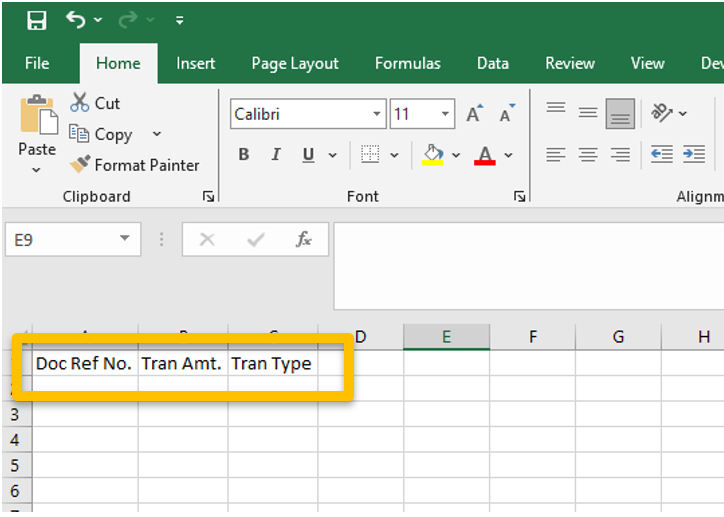
Task: Click the Insert Function fx icon
Action: (x=304, y=239)
